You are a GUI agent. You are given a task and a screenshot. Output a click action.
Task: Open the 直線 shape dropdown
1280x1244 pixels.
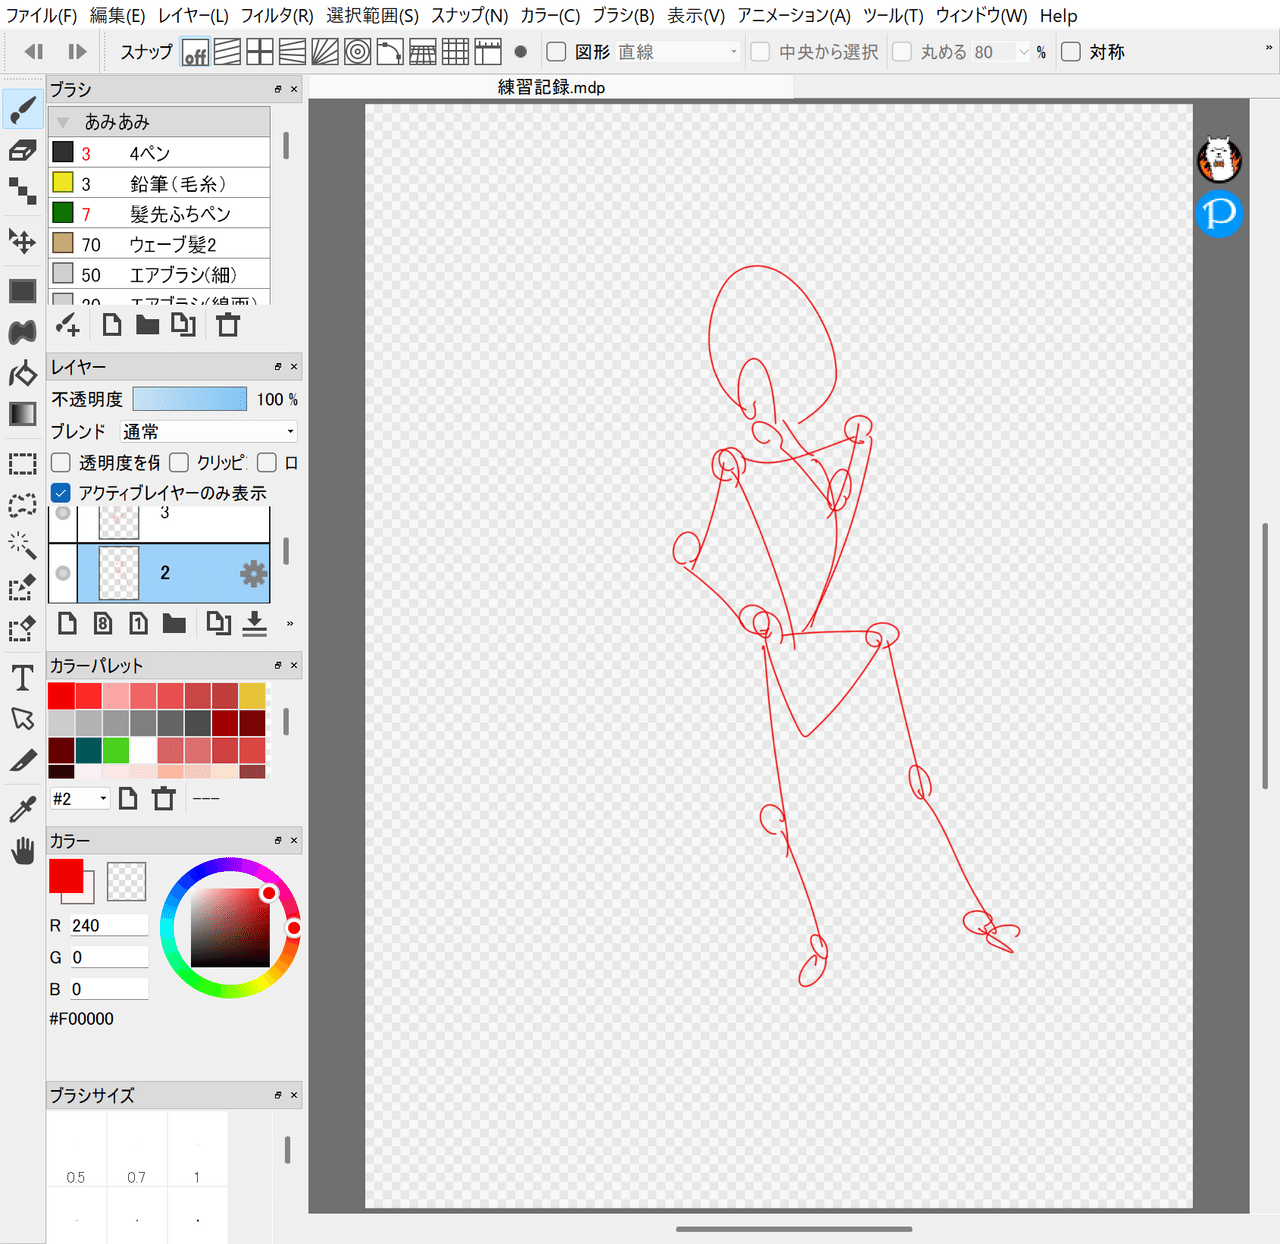click(x=677, y=52)
